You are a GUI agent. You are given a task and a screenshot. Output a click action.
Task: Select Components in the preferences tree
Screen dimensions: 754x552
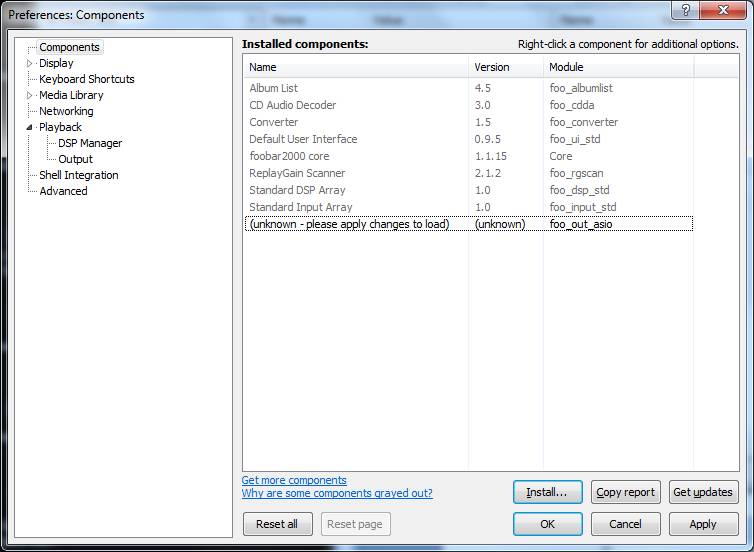(69, 47)
